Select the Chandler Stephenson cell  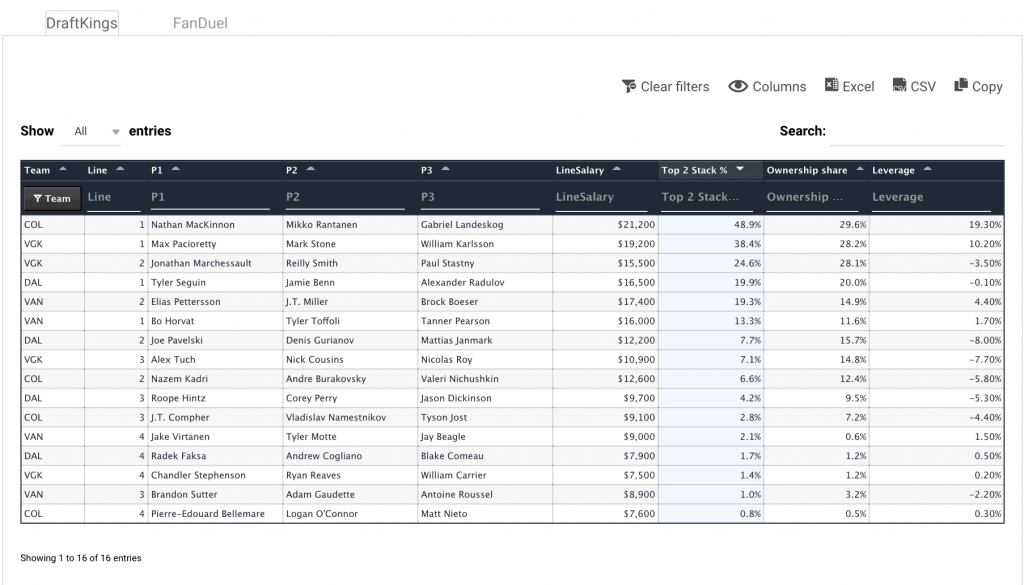pyautogui.click(x=215, y=475)
